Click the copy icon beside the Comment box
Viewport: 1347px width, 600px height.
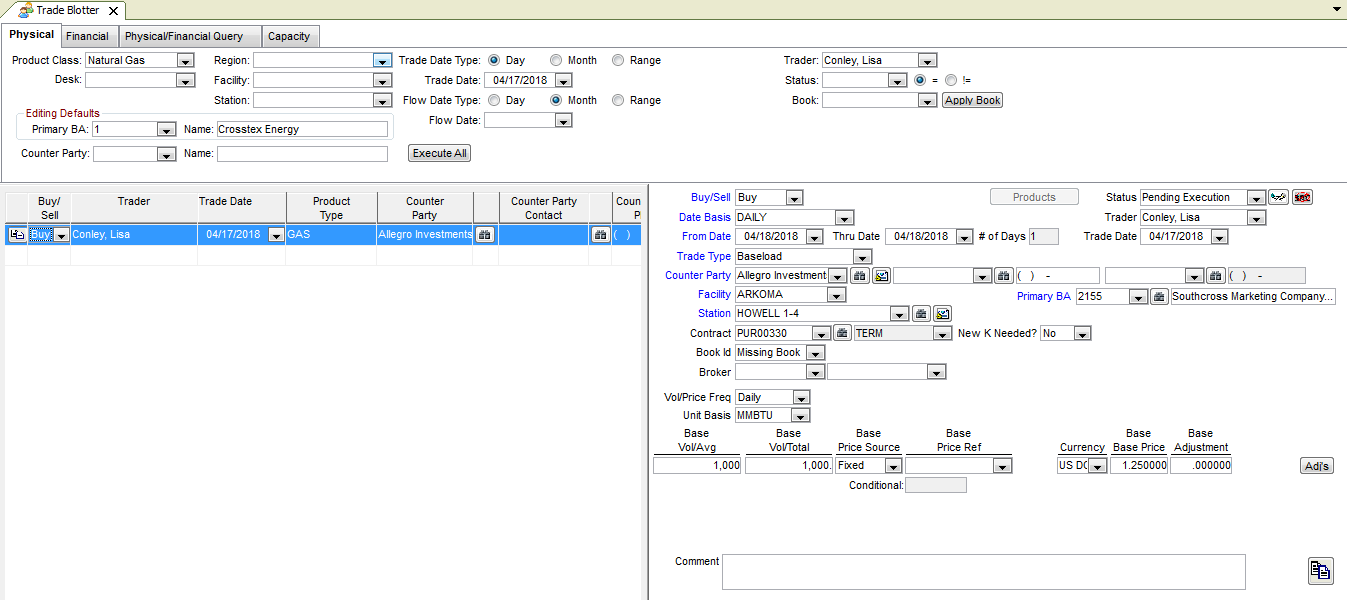coord(1320,570)
